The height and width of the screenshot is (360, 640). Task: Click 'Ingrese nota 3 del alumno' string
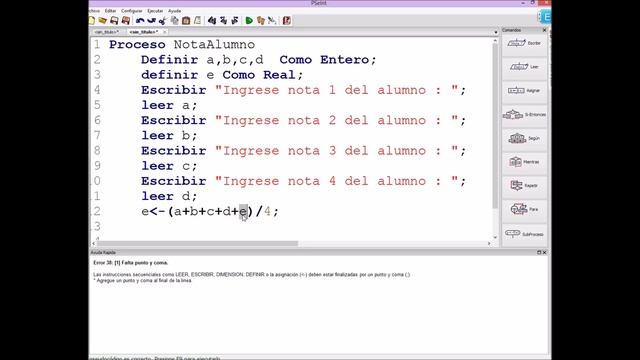[337, 151]
